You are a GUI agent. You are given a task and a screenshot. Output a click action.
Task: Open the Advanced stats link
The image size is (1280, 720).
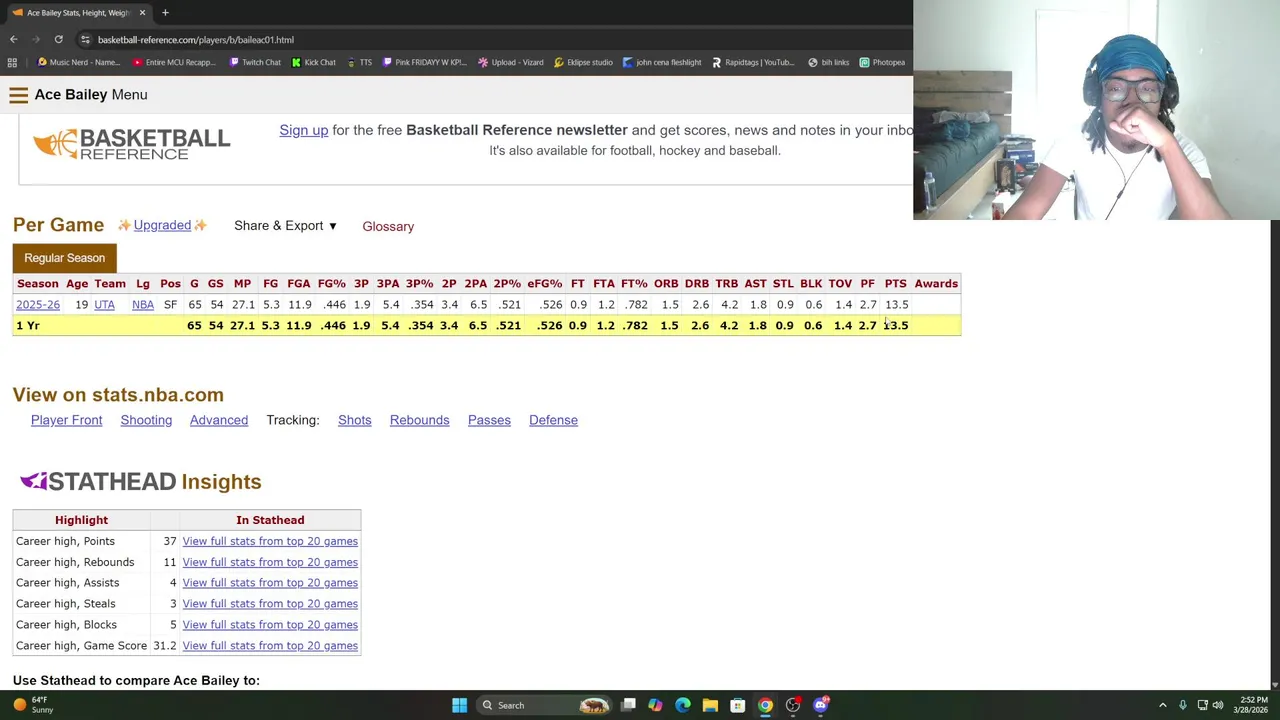[x=219, y=420]
